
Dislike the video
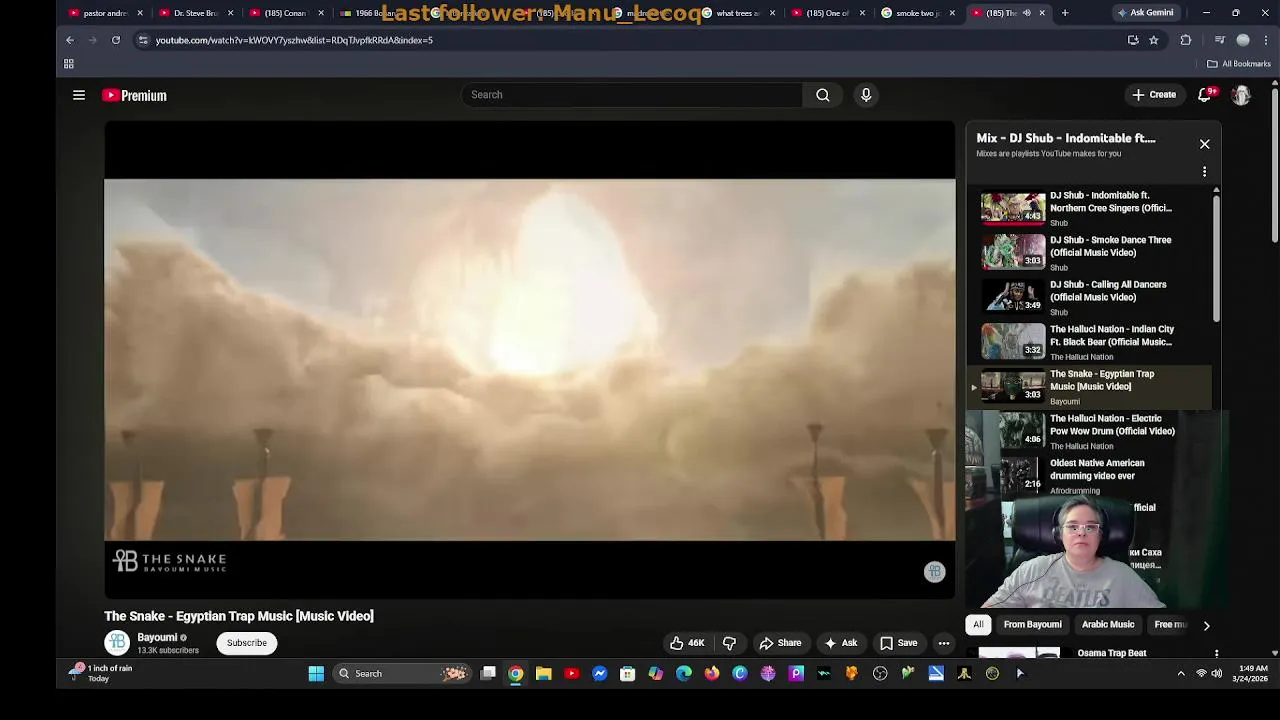(730, 643)
